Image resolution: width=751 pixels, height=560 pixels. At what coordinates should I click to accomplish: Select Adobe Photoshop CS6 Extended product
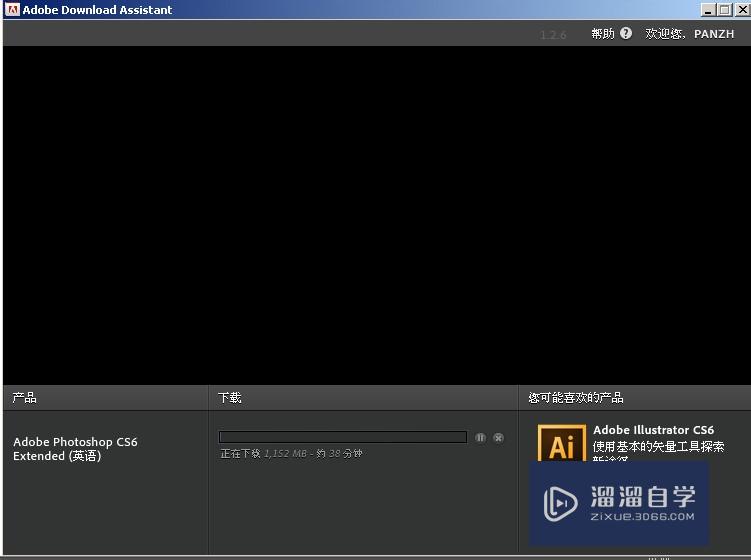point(75,448)
